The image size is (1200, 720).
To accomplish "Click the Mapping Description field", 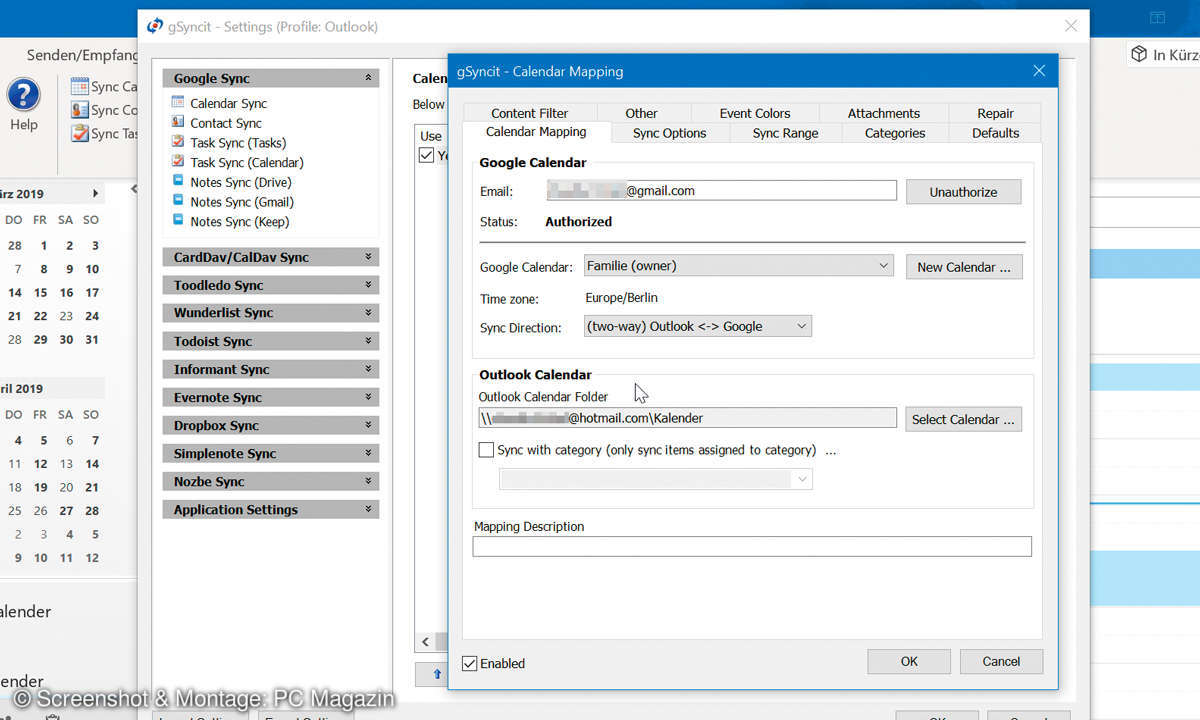I will [x=752, y=546].
